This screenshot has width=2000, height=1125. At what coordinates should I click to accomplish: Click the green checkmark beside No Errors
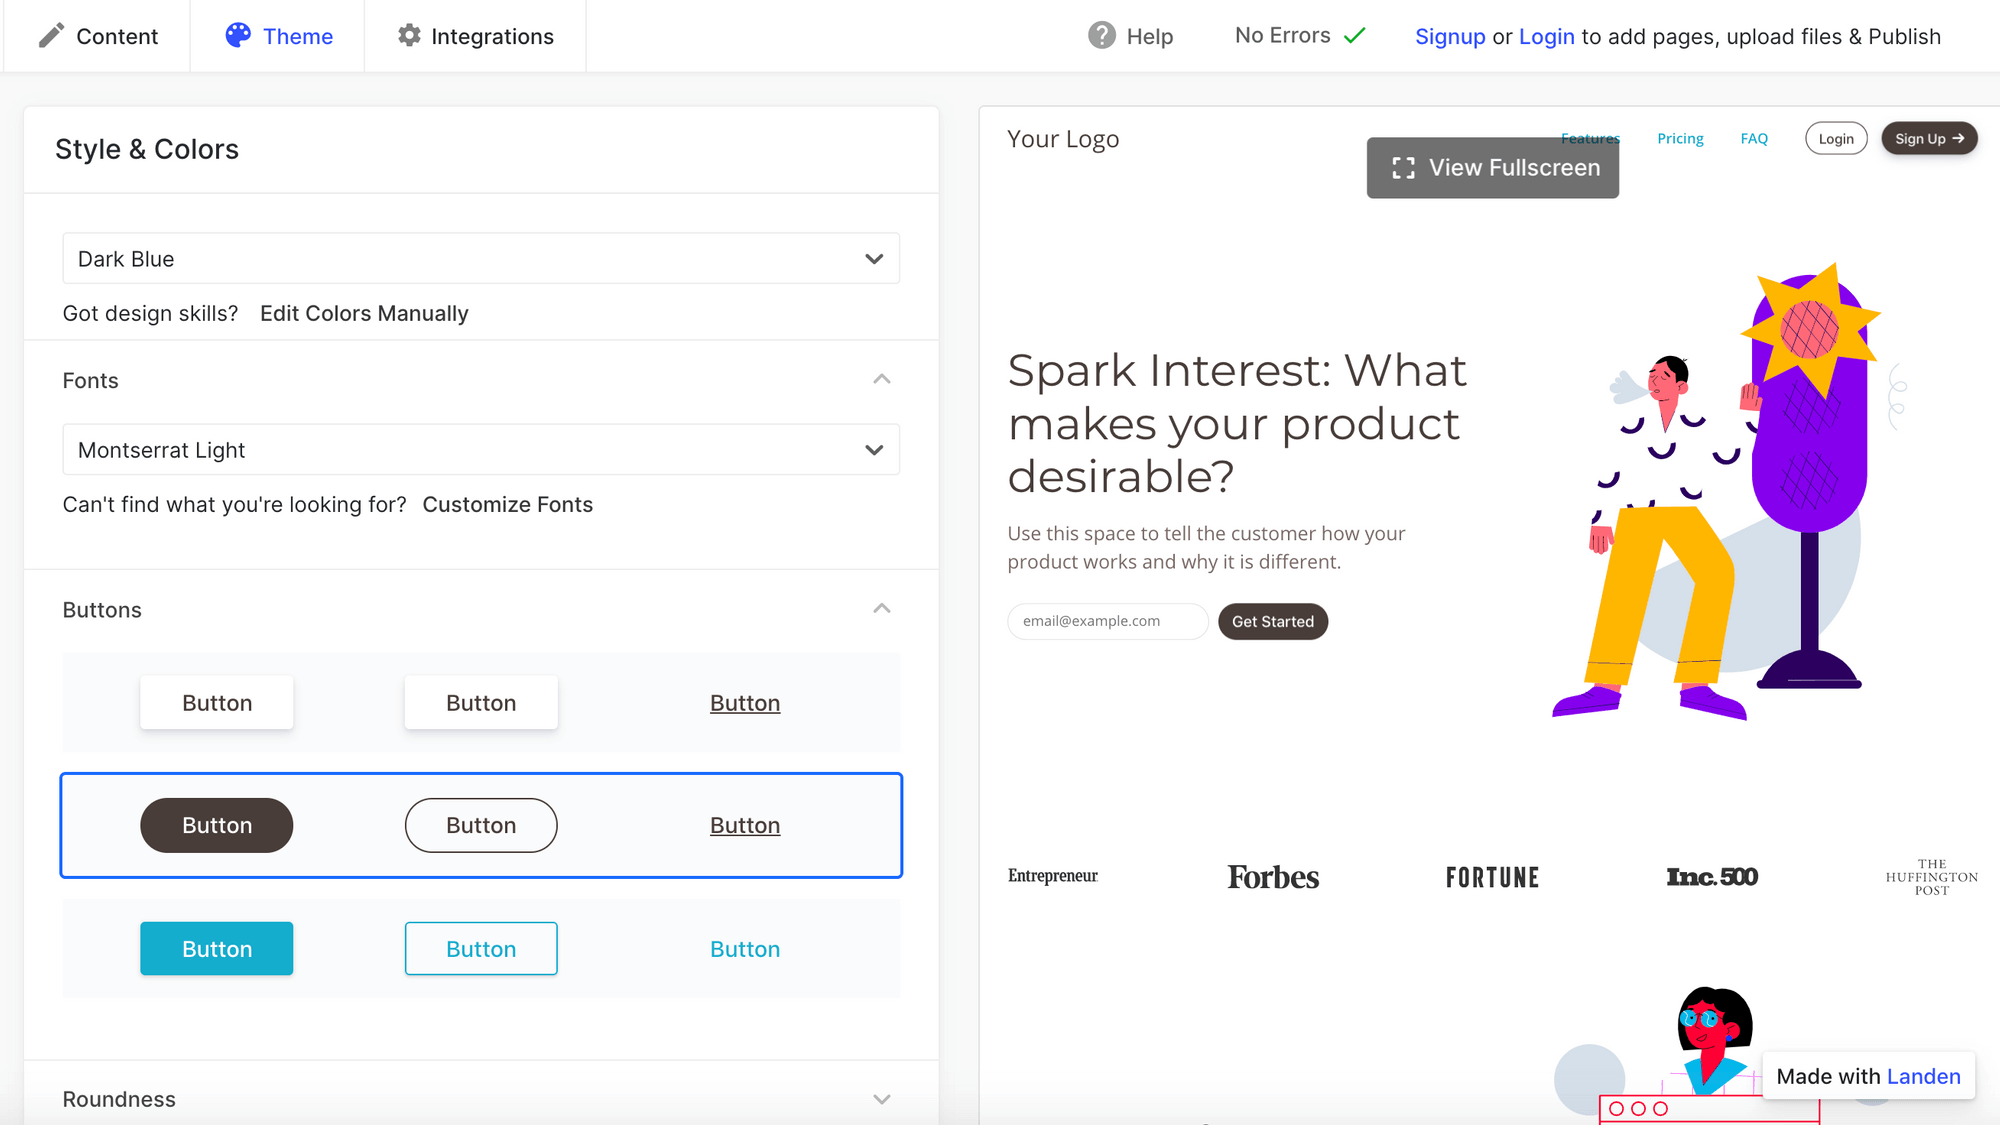click(x=1355, y=35)
